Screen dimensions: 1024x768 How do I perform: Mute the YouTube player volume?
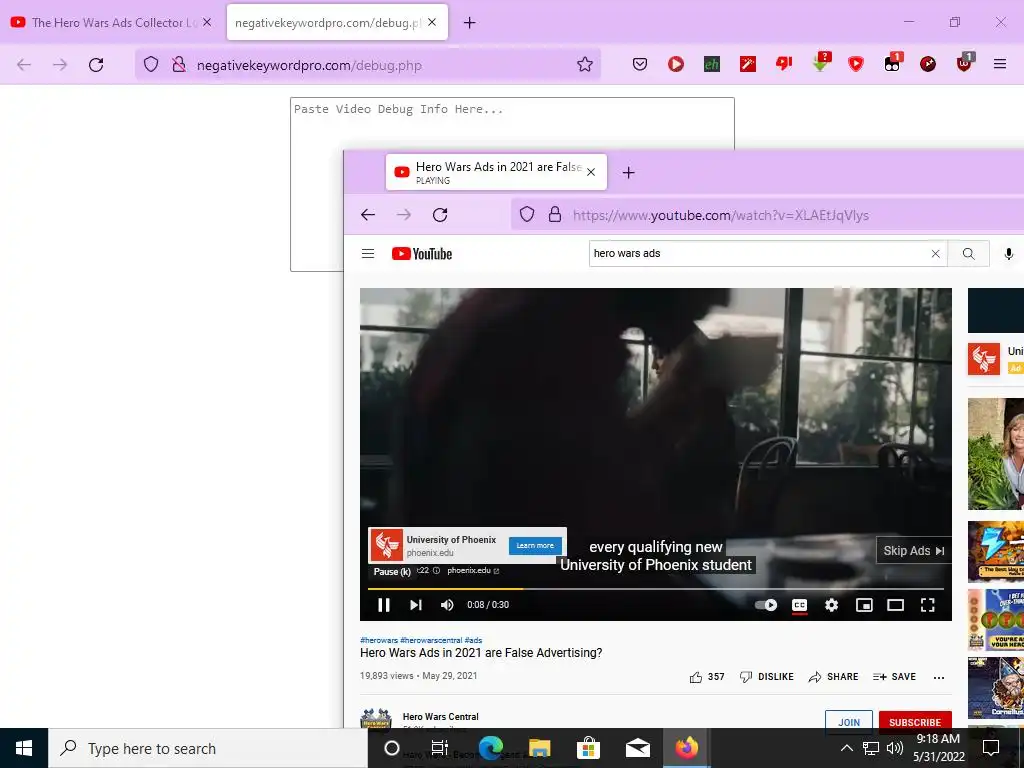(447, 605)
